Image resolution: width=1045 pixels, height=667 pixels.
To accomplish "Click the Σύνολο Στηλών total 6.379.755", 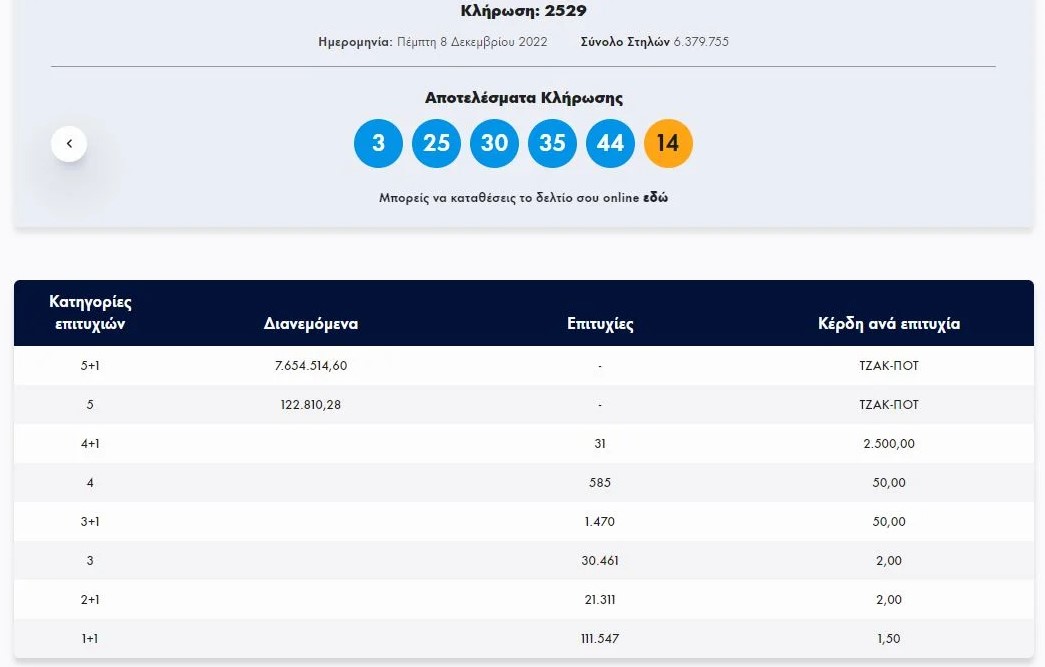I will tap(653, 41).
